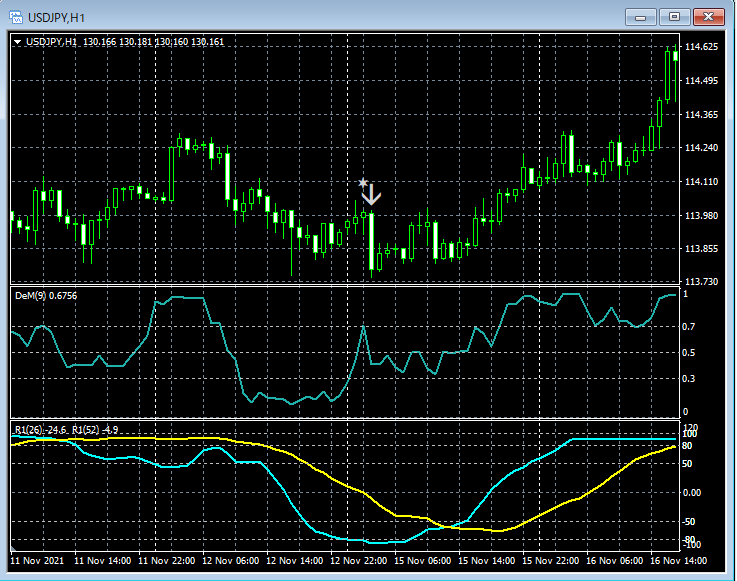Click the 11 Nov 22:00 time label
Screen dimensions: 737x581
[166, 560]
